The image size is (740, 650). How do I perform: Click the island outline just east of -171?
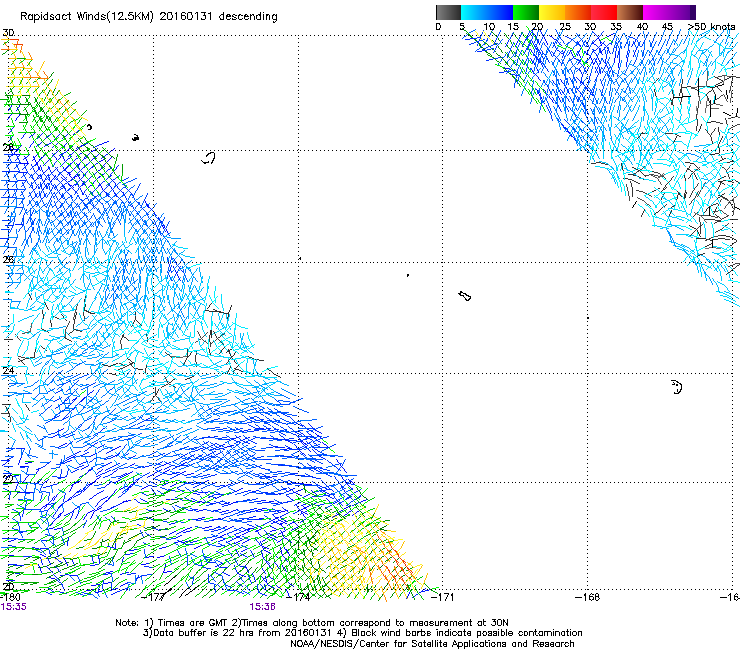click(x=465, y=296)
